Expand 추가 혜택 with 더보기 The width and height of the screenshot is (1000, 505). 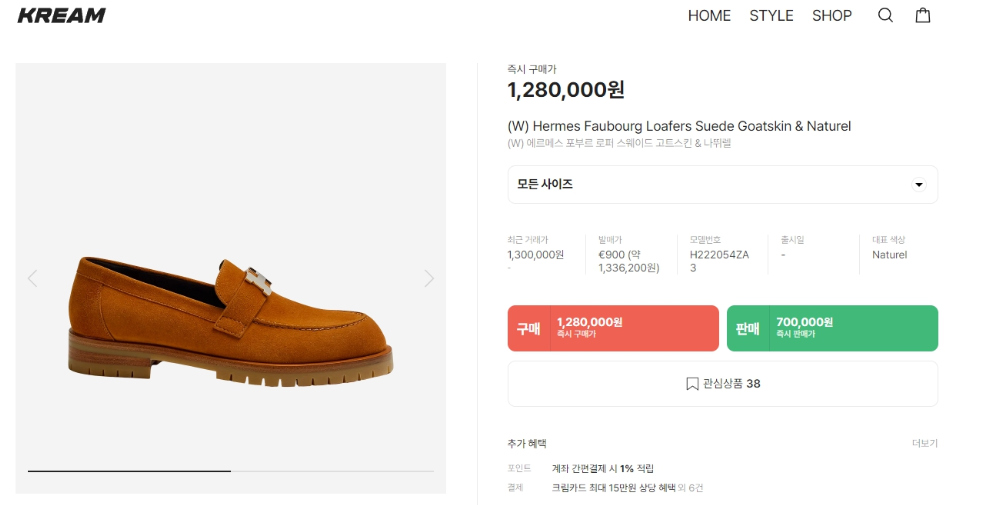[924, 443]
